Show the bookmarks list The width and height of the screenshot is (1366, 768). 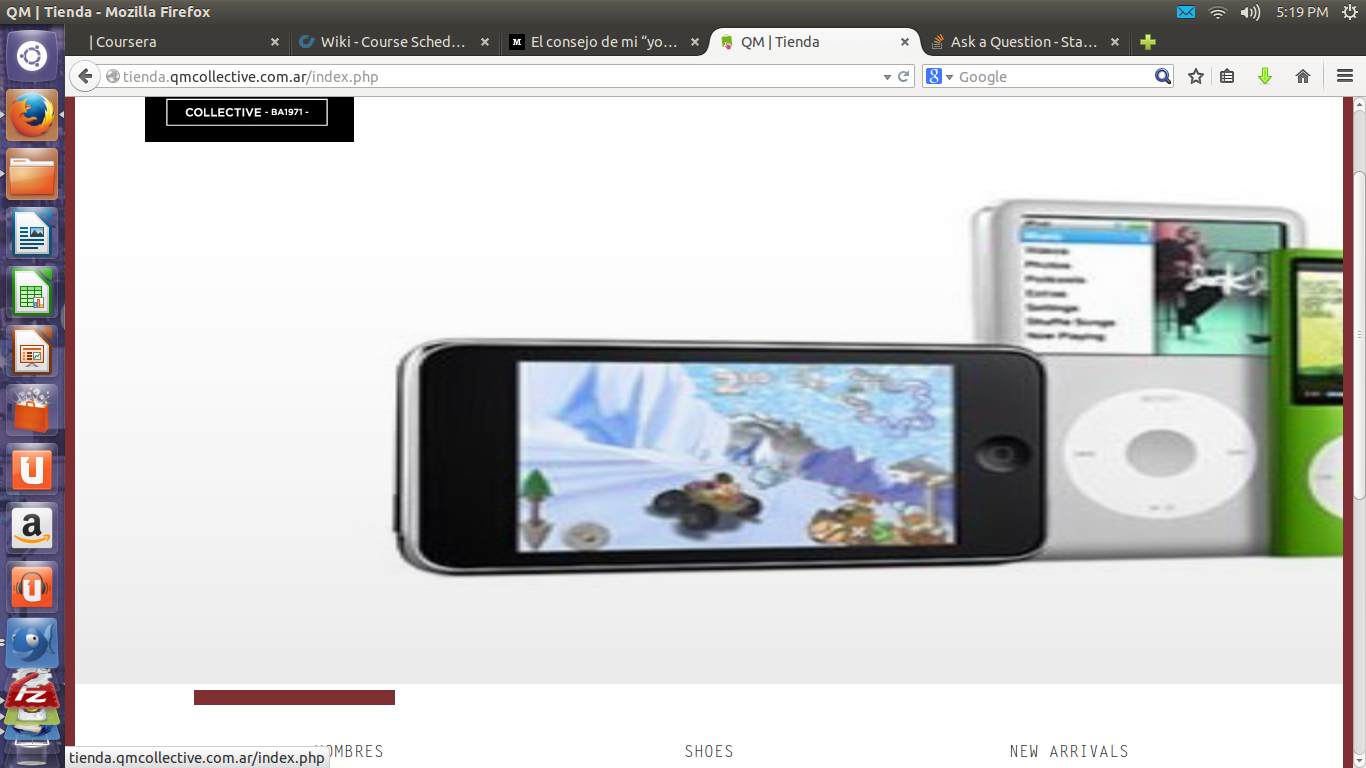1227,76
